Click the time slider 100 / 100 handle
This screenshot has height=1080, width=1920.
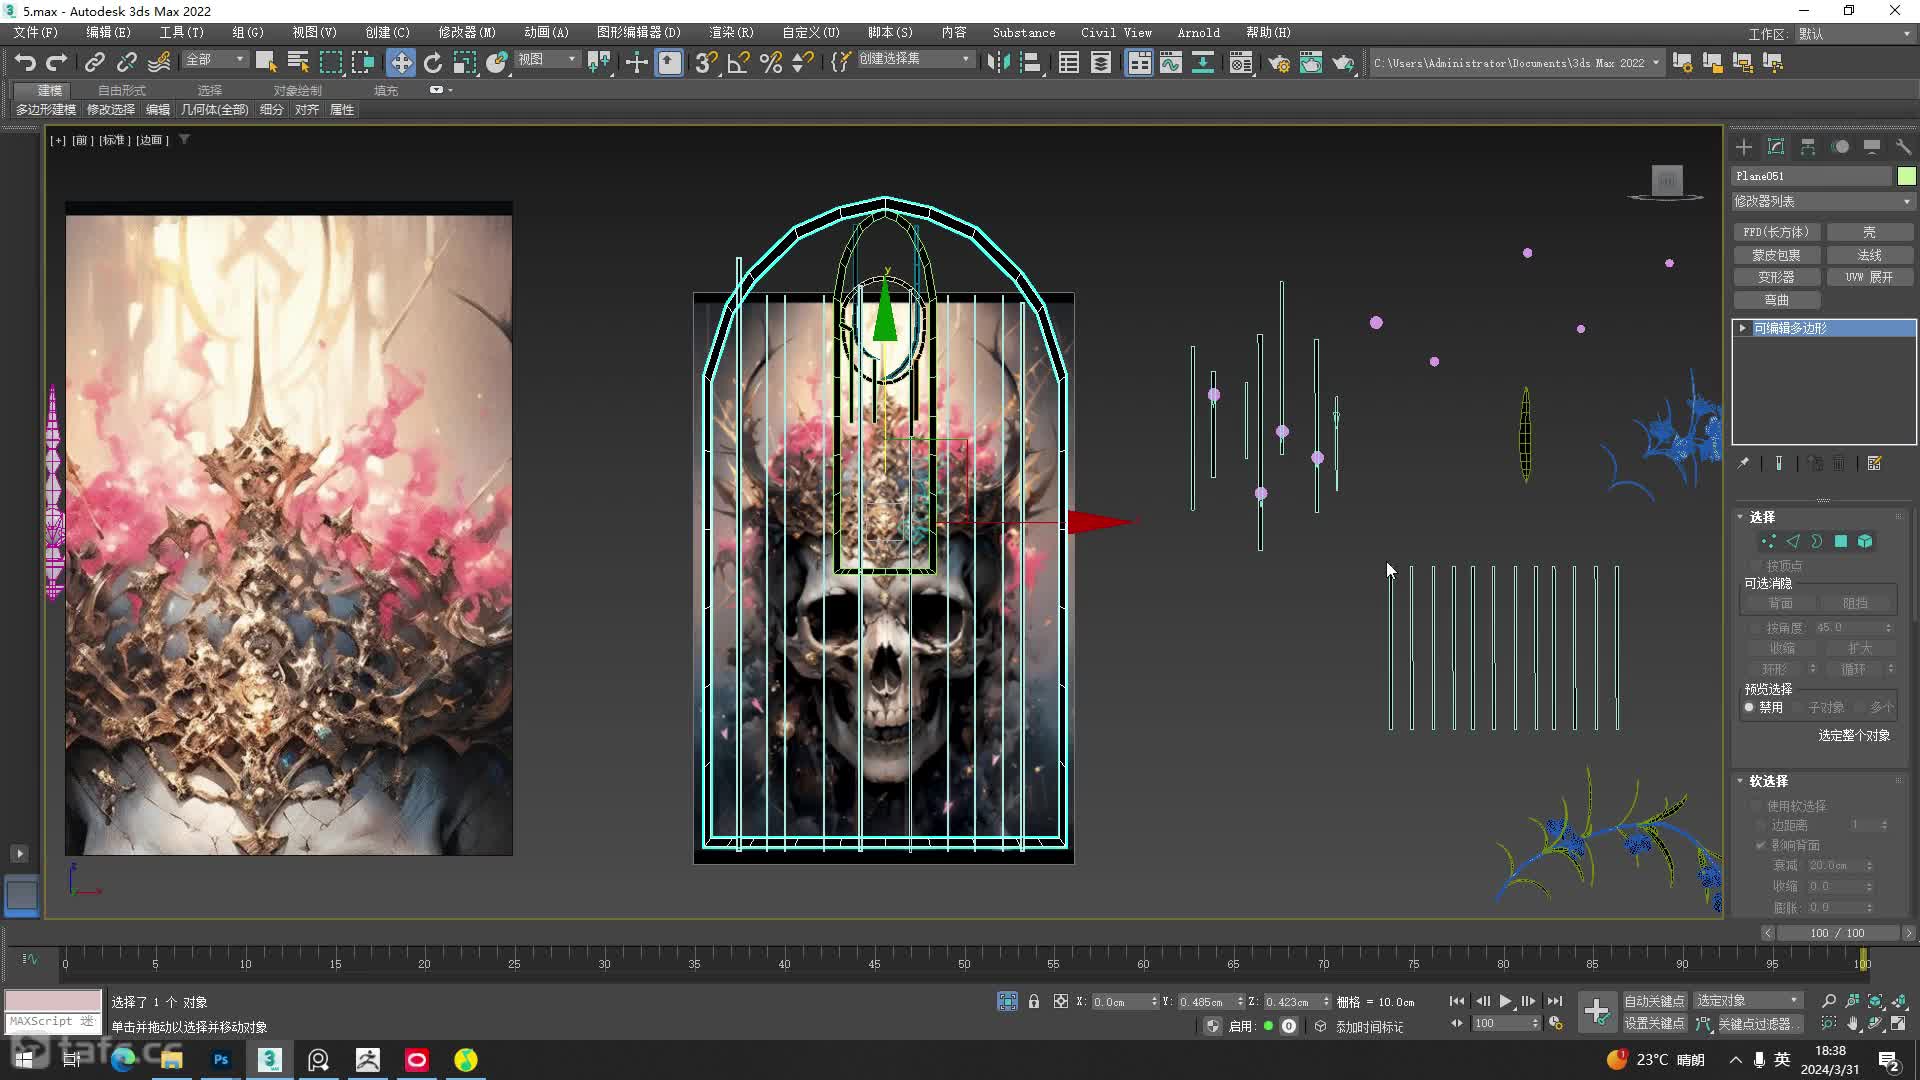click(x=1837, y=933)
